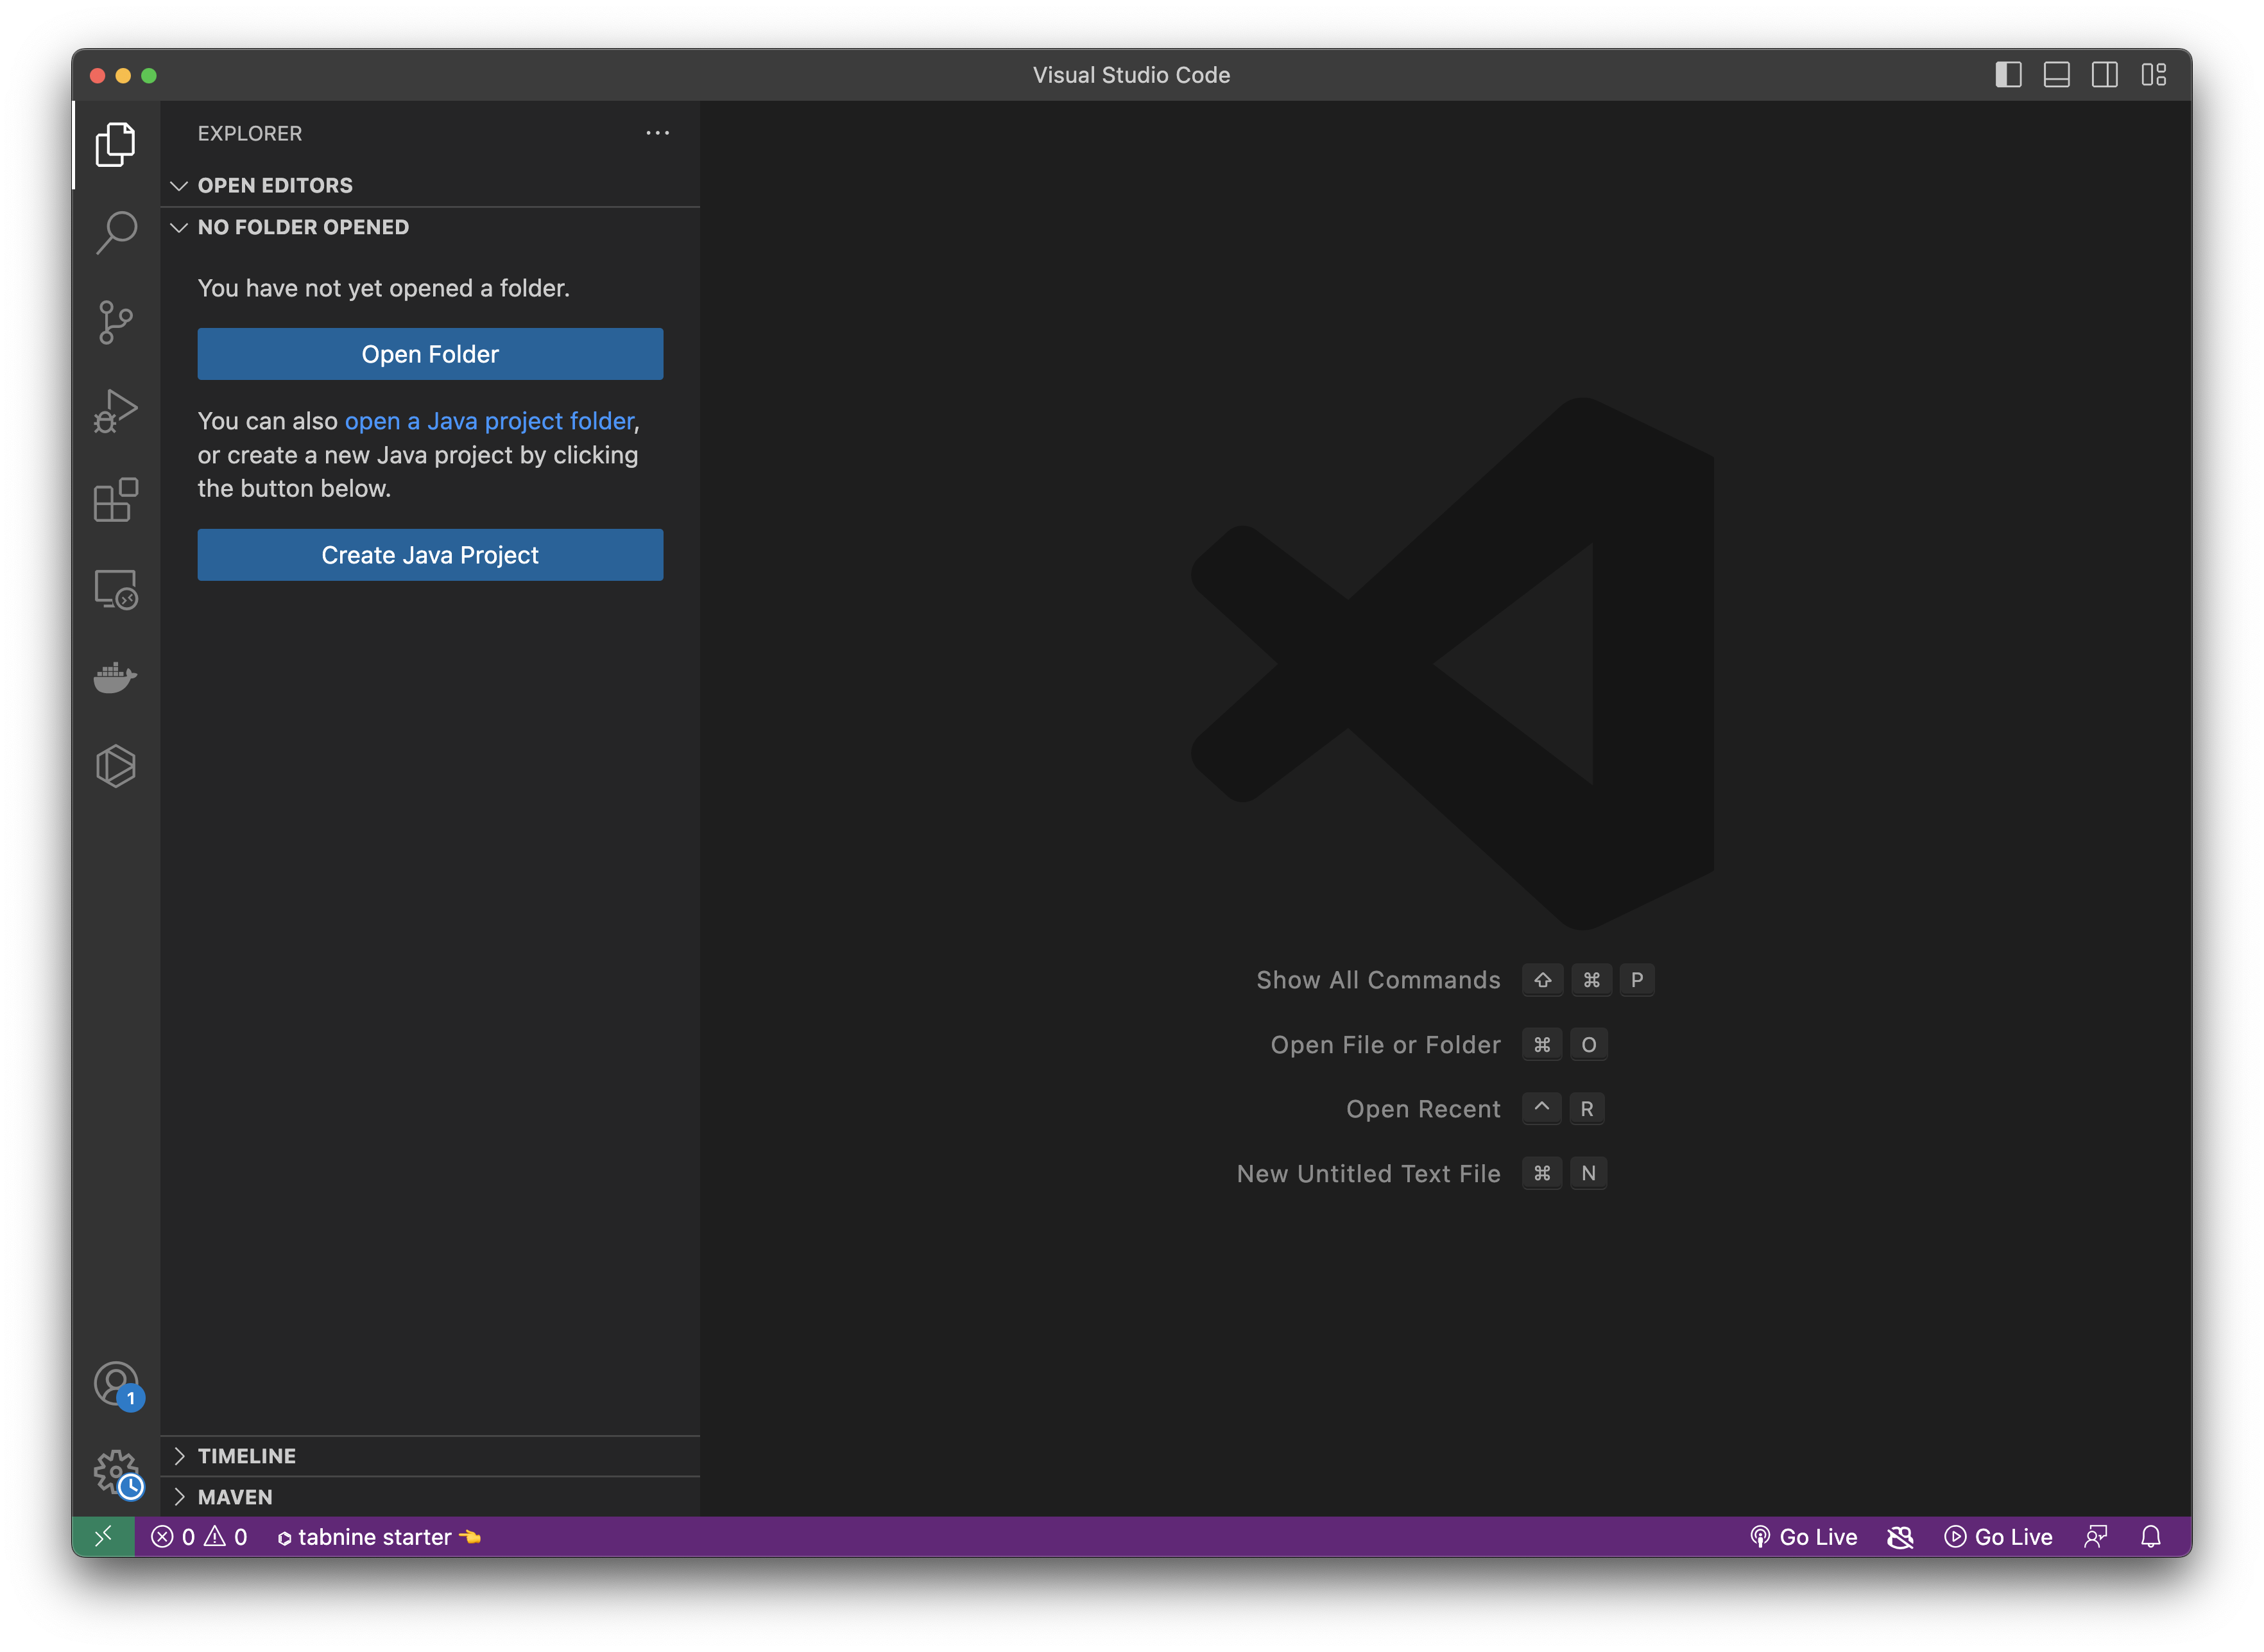Open the Docker view icon
This screenshot has height=1652, width=2264.
click(116, 677)
